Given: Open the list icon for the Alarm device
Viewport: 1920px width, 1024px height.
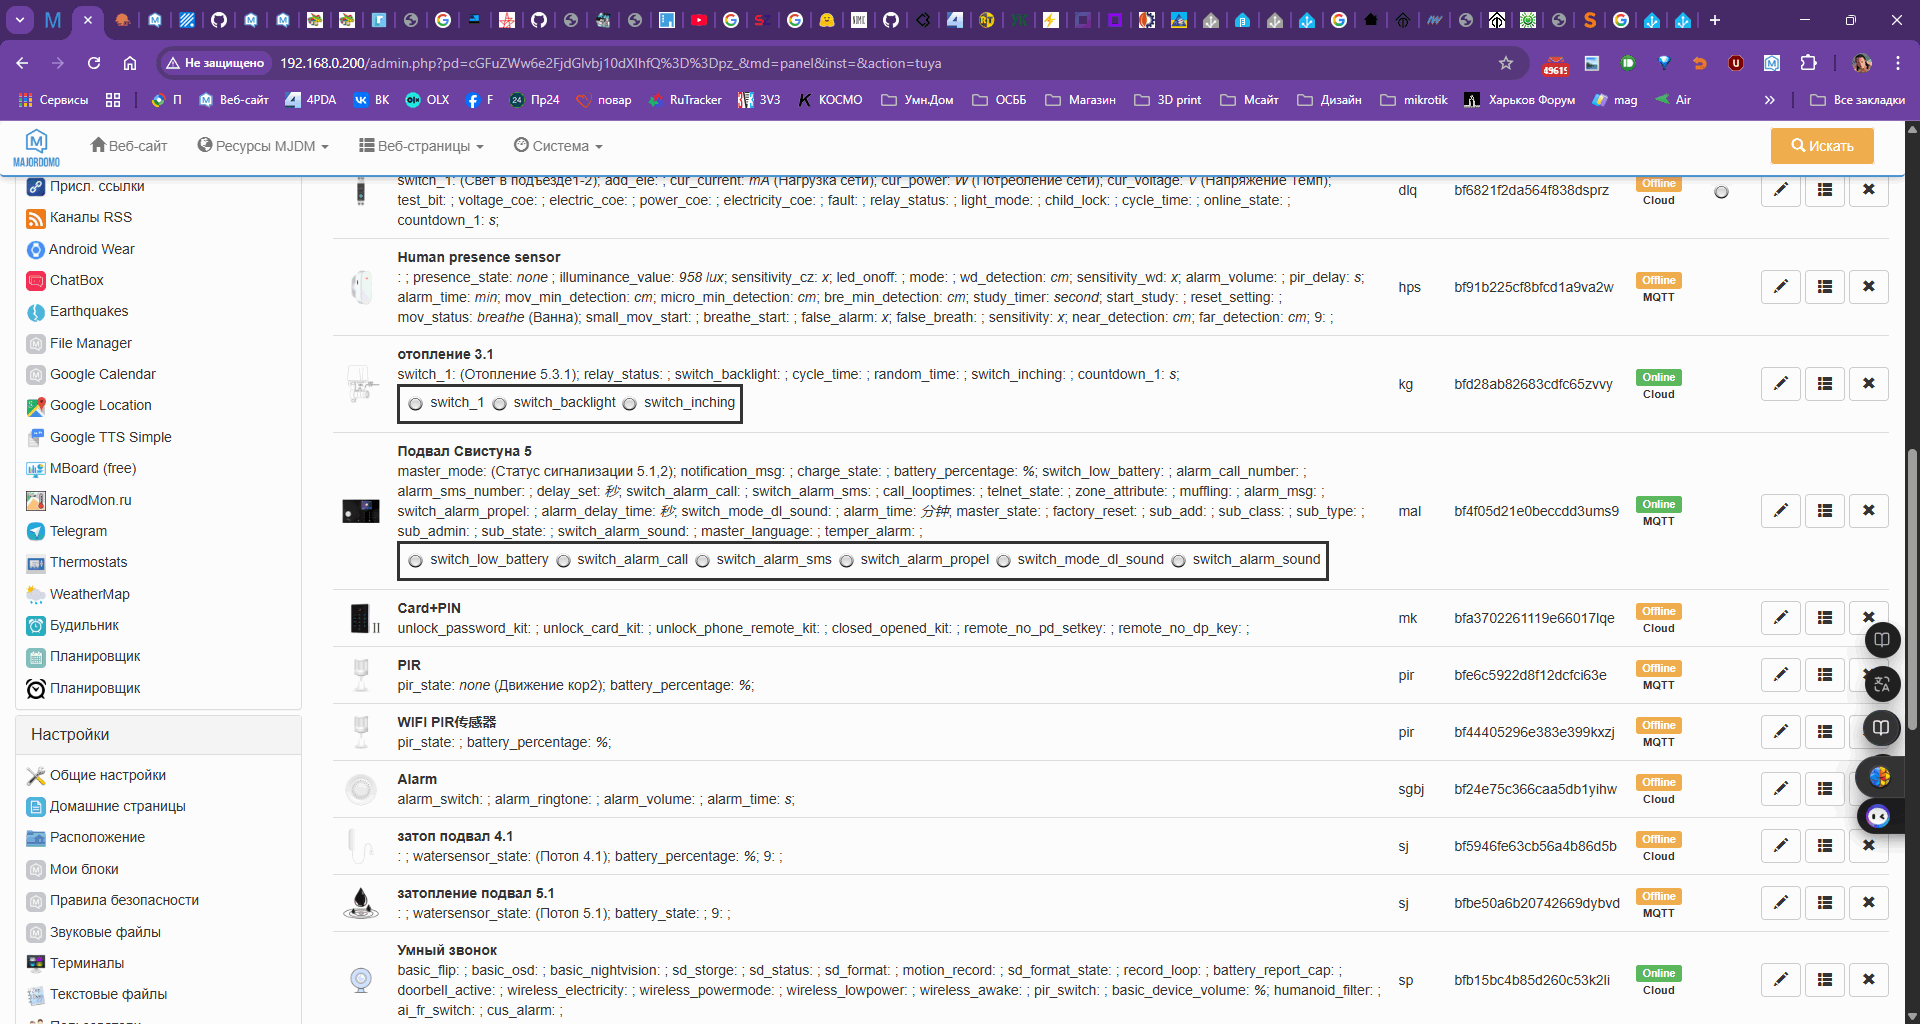Looking at the screenshot, I should 1824,789.
